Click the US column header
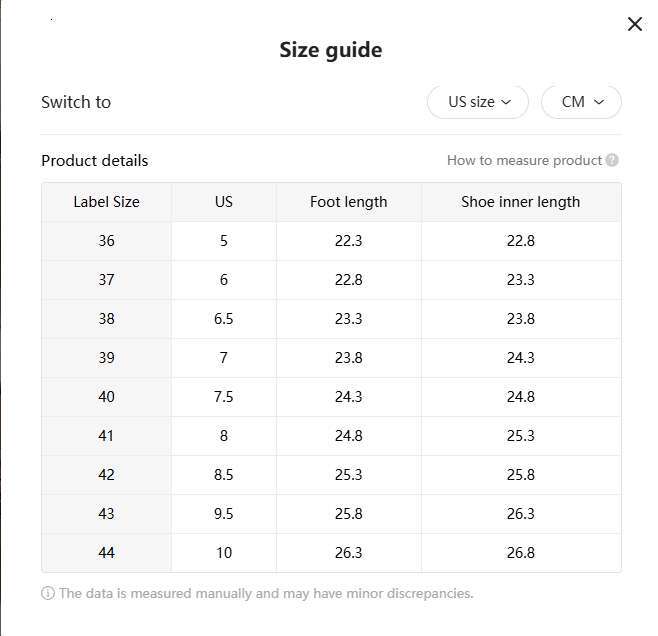The height and width of the screenshot is (636, 658). tap(224, 202)
